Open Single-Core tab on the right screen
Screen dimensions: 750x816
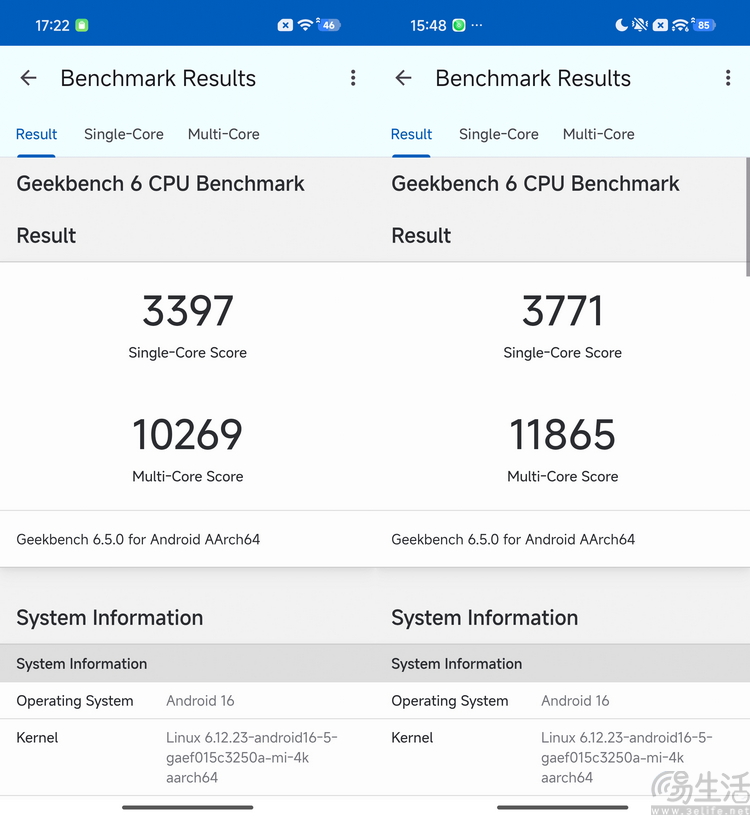[499, 134]
